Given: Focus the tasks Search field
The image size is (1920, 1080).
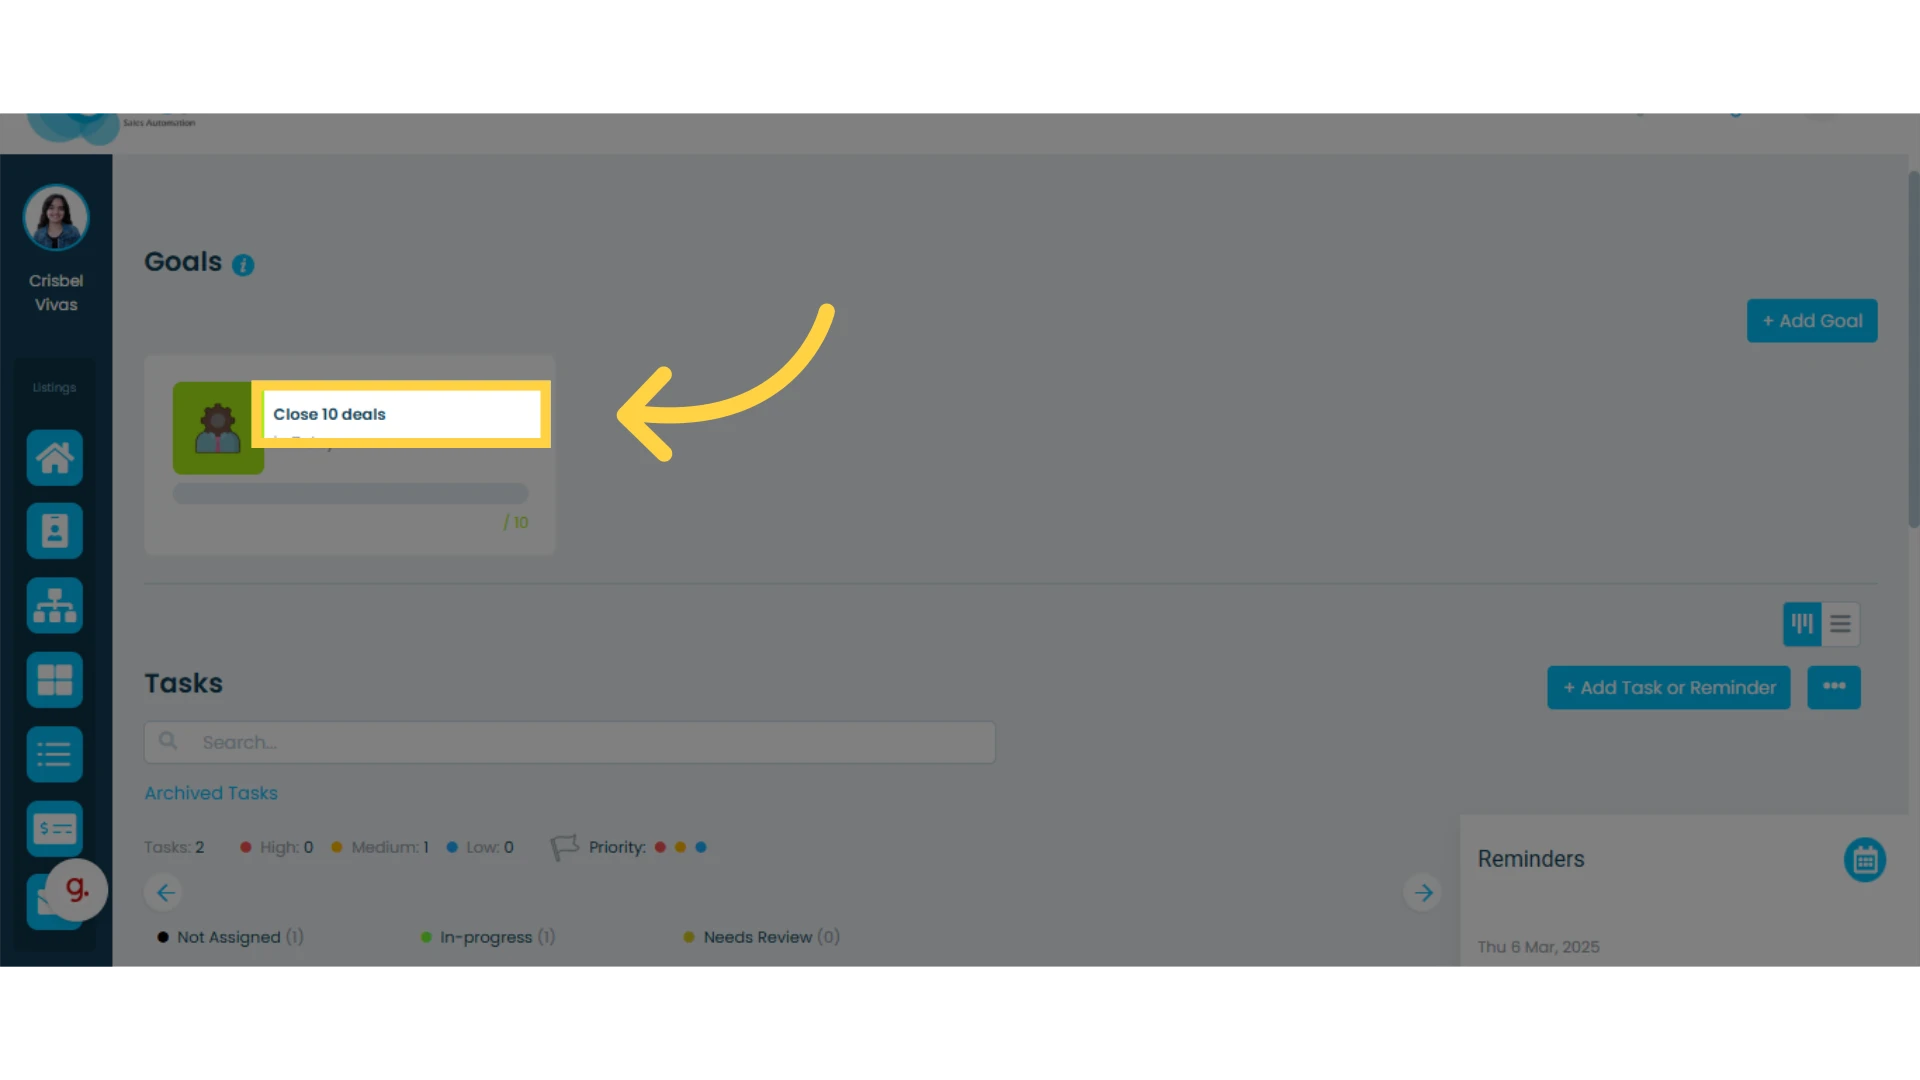Looking at the screenshot, I should [570, 742].
